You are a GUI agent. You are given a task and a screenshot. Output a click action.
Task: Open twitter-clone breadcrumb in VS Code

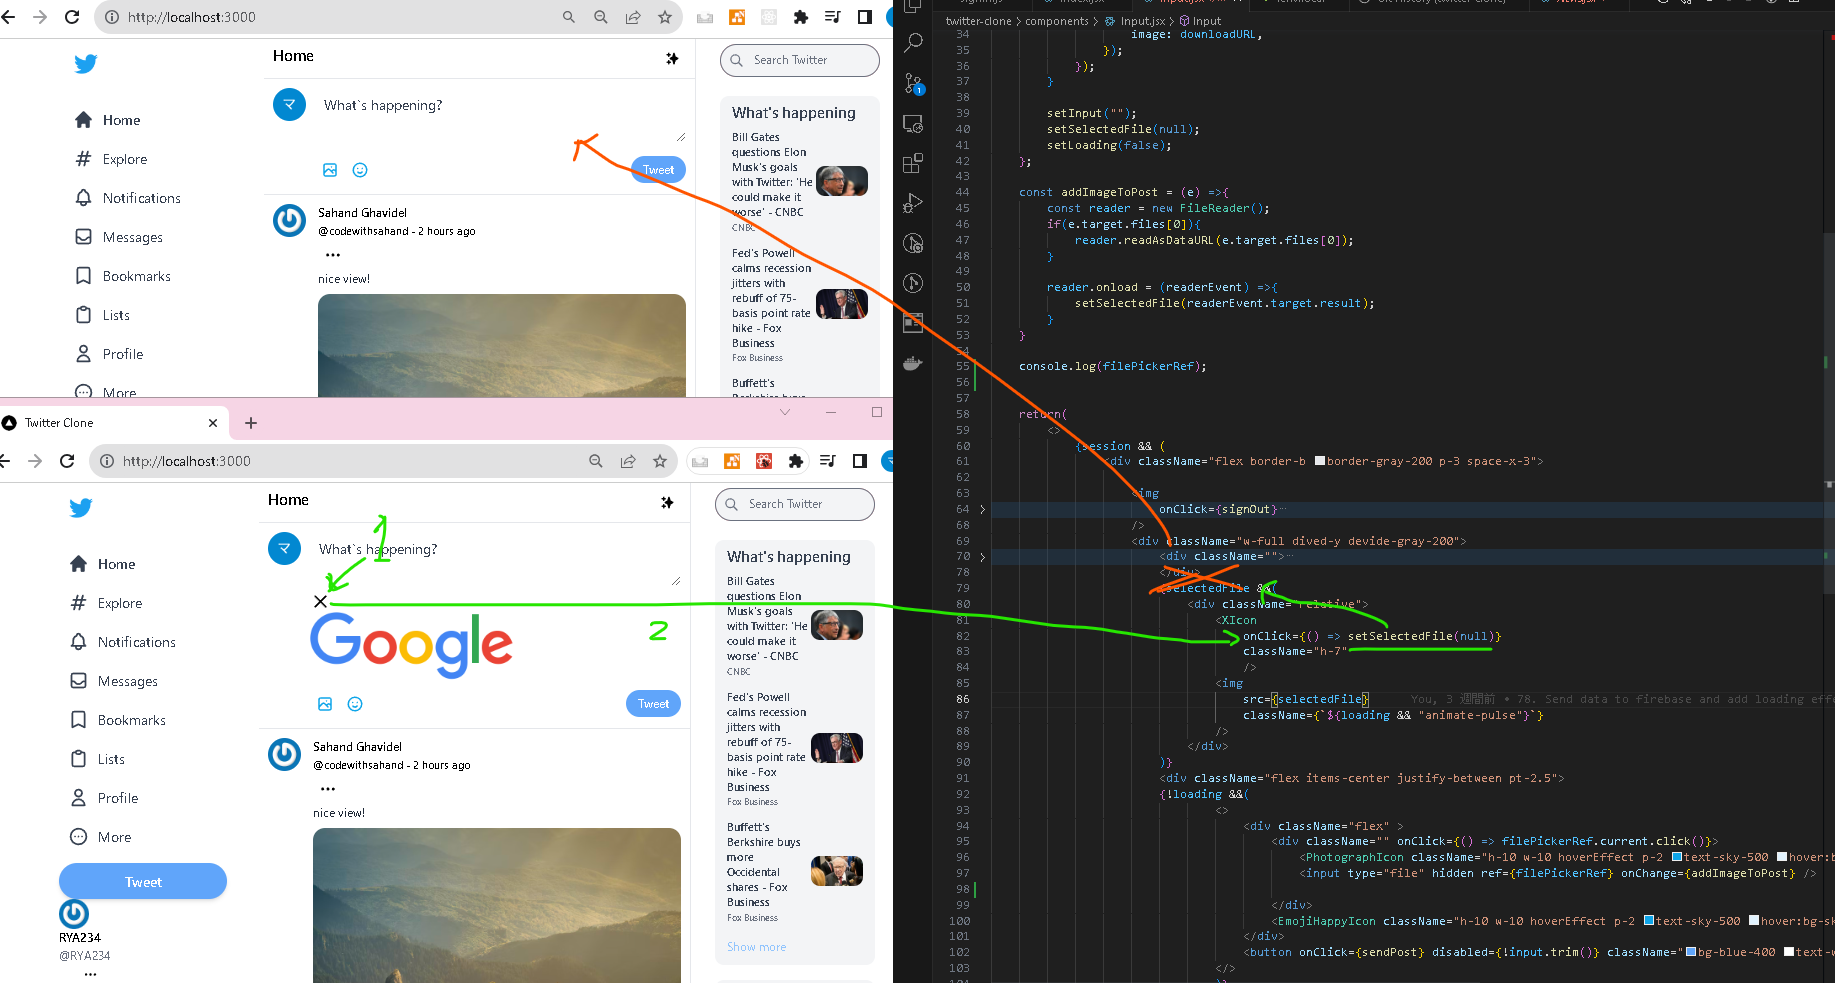978,21
